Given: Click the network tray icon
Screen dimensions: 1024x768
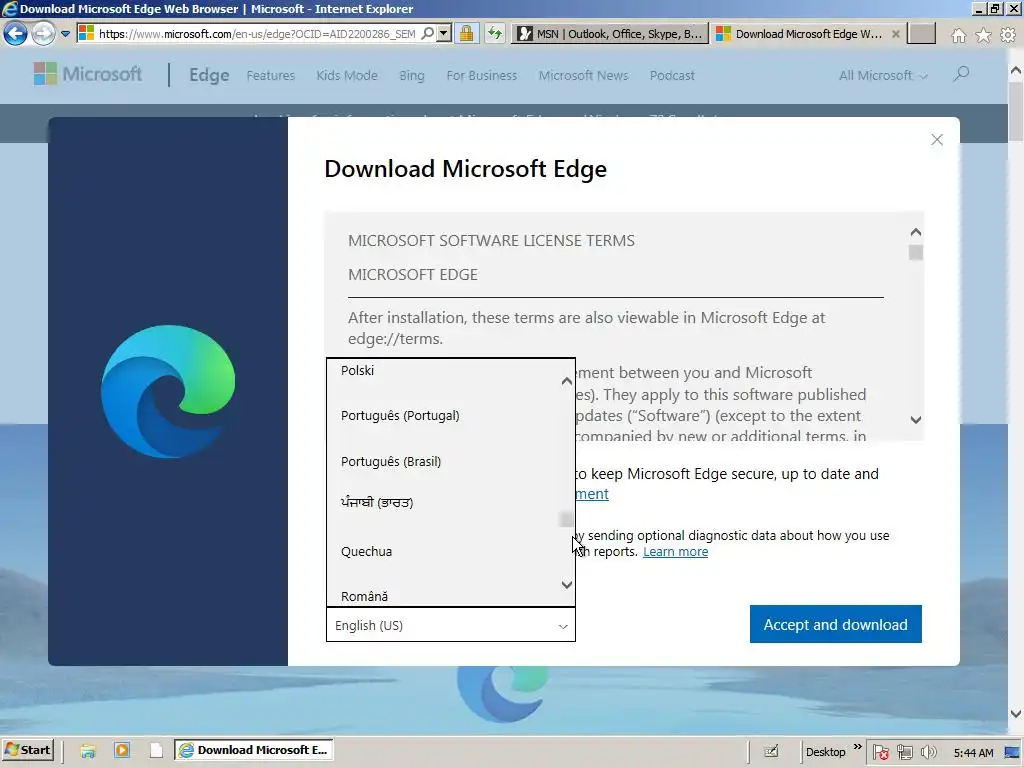Looking at the screenshot, I should click(x=904, y=753).
